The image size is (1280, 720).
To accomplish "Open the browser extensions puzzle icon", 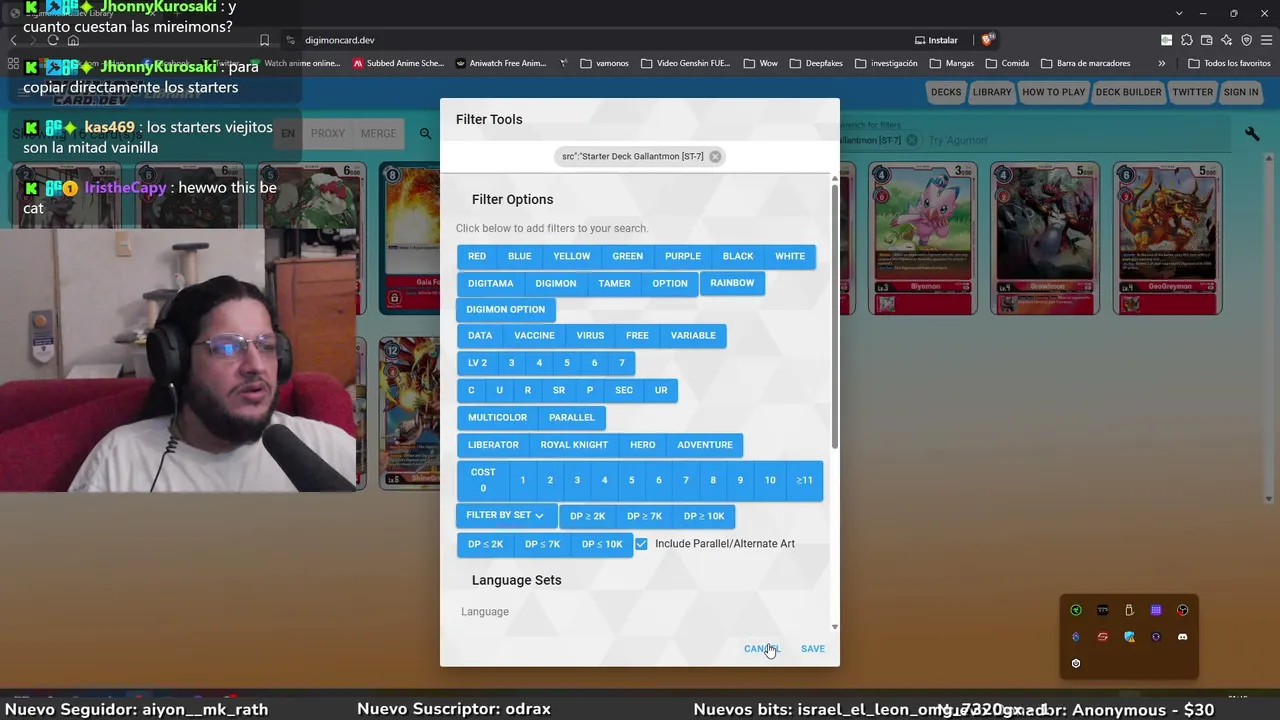I will [1187, 40].
